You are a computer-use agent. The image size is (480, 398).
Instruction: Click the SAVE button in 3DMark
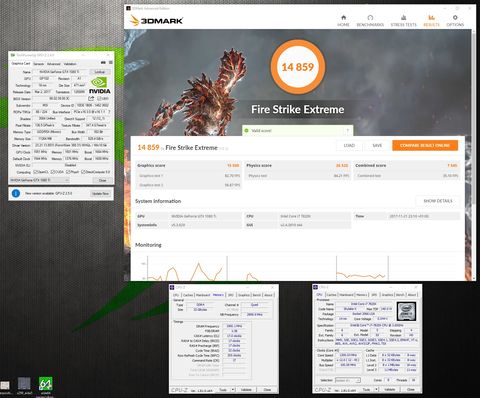377,145
